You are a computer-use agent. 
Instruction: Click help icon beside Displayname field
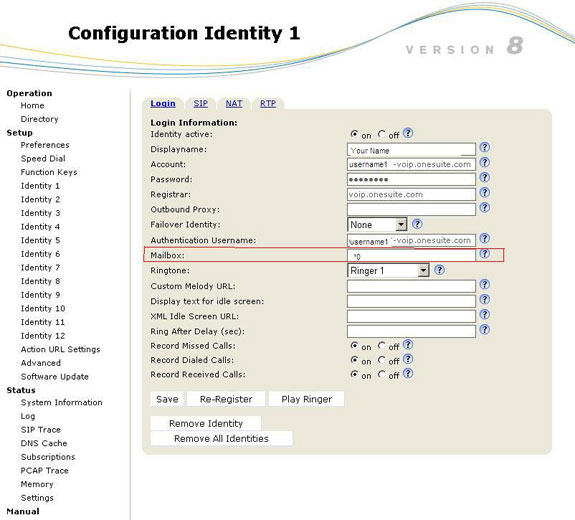[x=484, y=147]
